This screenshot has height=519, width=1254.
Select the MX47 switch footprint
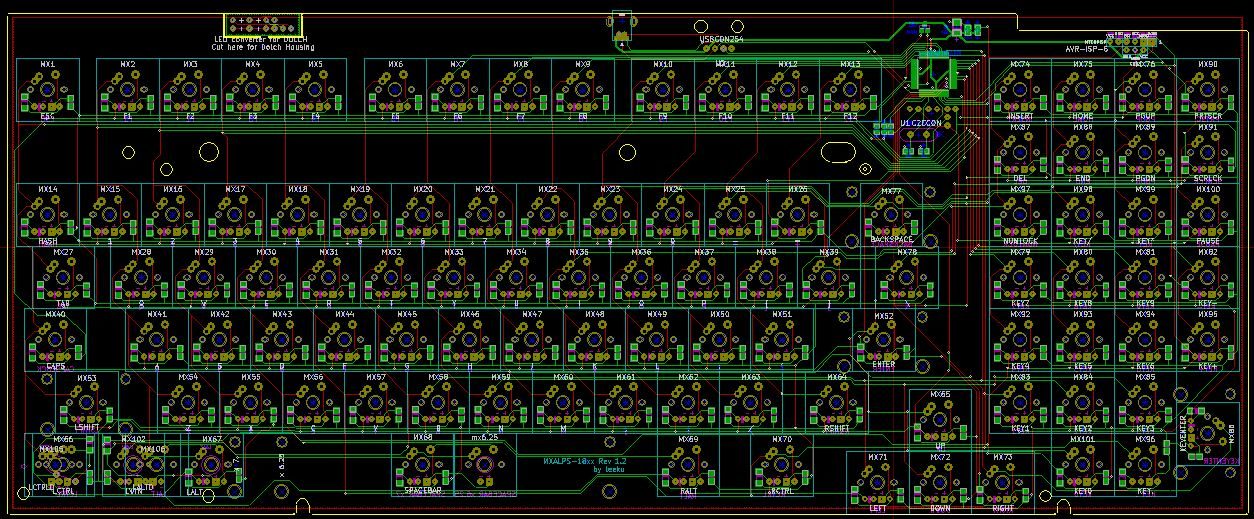(532, 340)
